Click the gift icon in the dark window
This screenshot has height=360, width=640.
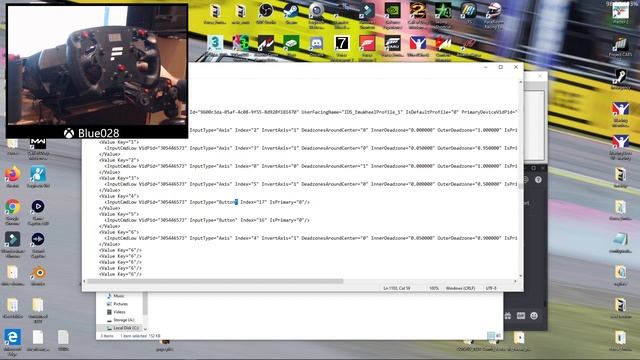[508, 316]
